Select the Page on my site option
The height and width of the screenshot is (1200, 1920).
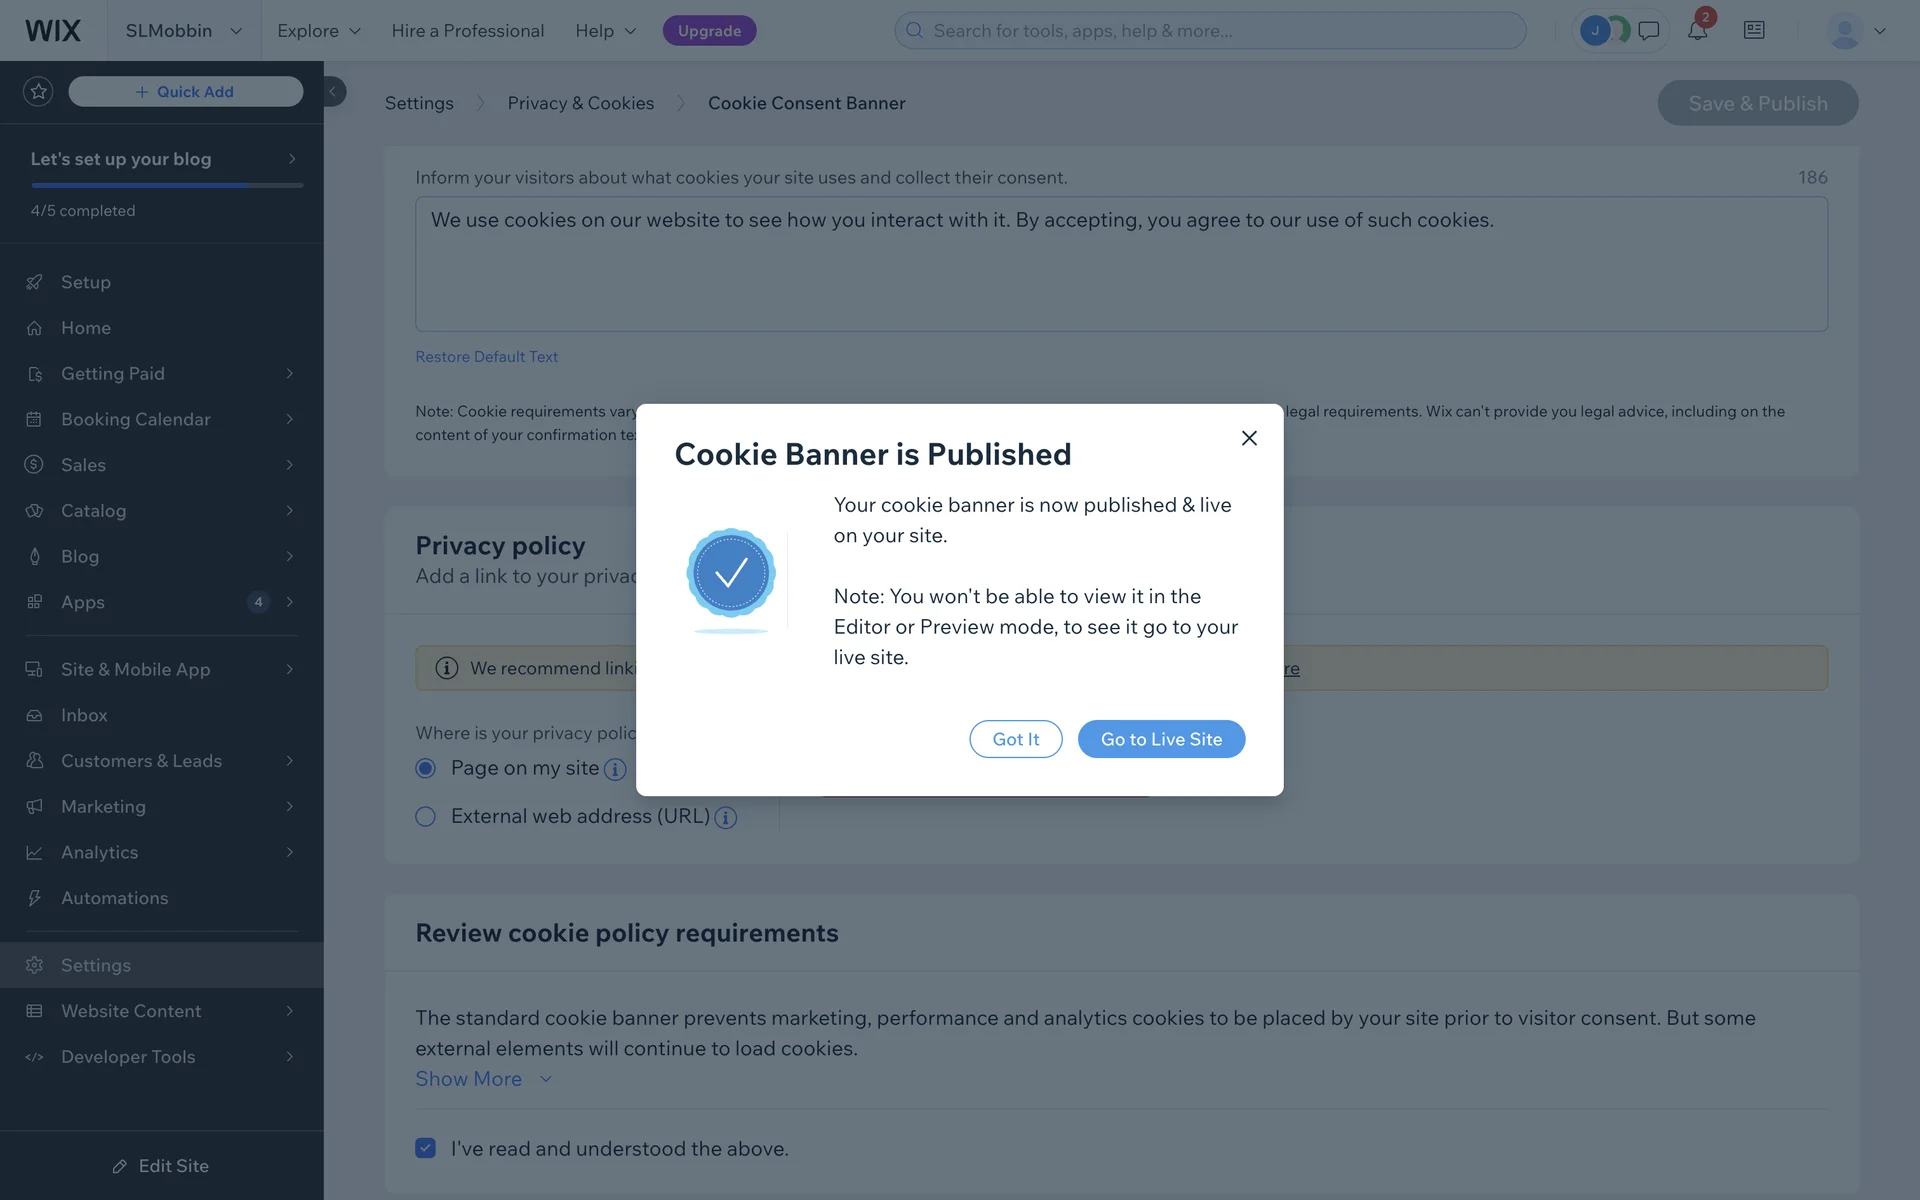426,768
